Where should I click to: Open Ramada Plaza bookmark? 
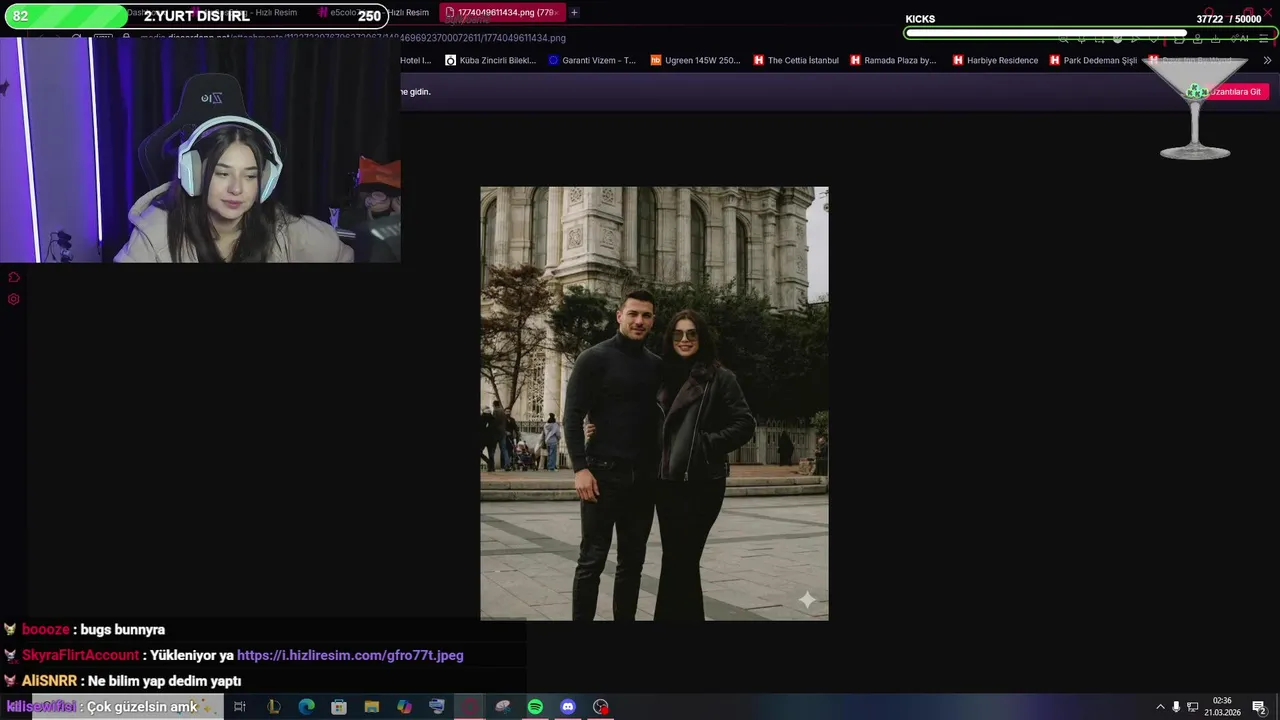[893, 60]
